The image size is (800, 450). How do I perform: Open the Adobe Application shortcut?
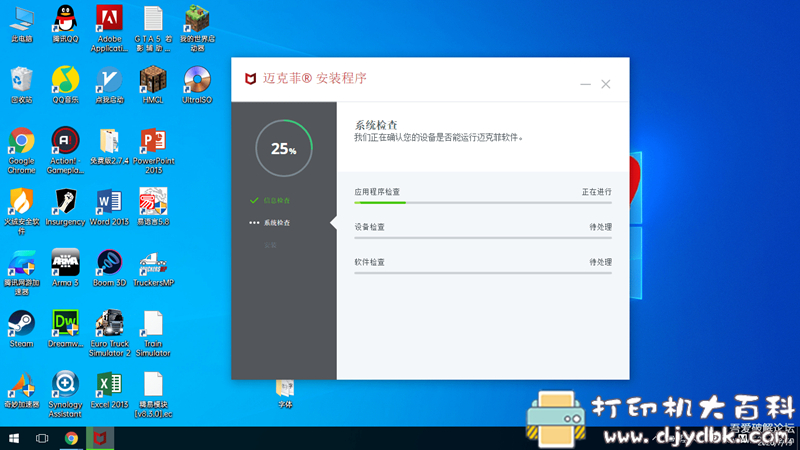click(109, 29)
